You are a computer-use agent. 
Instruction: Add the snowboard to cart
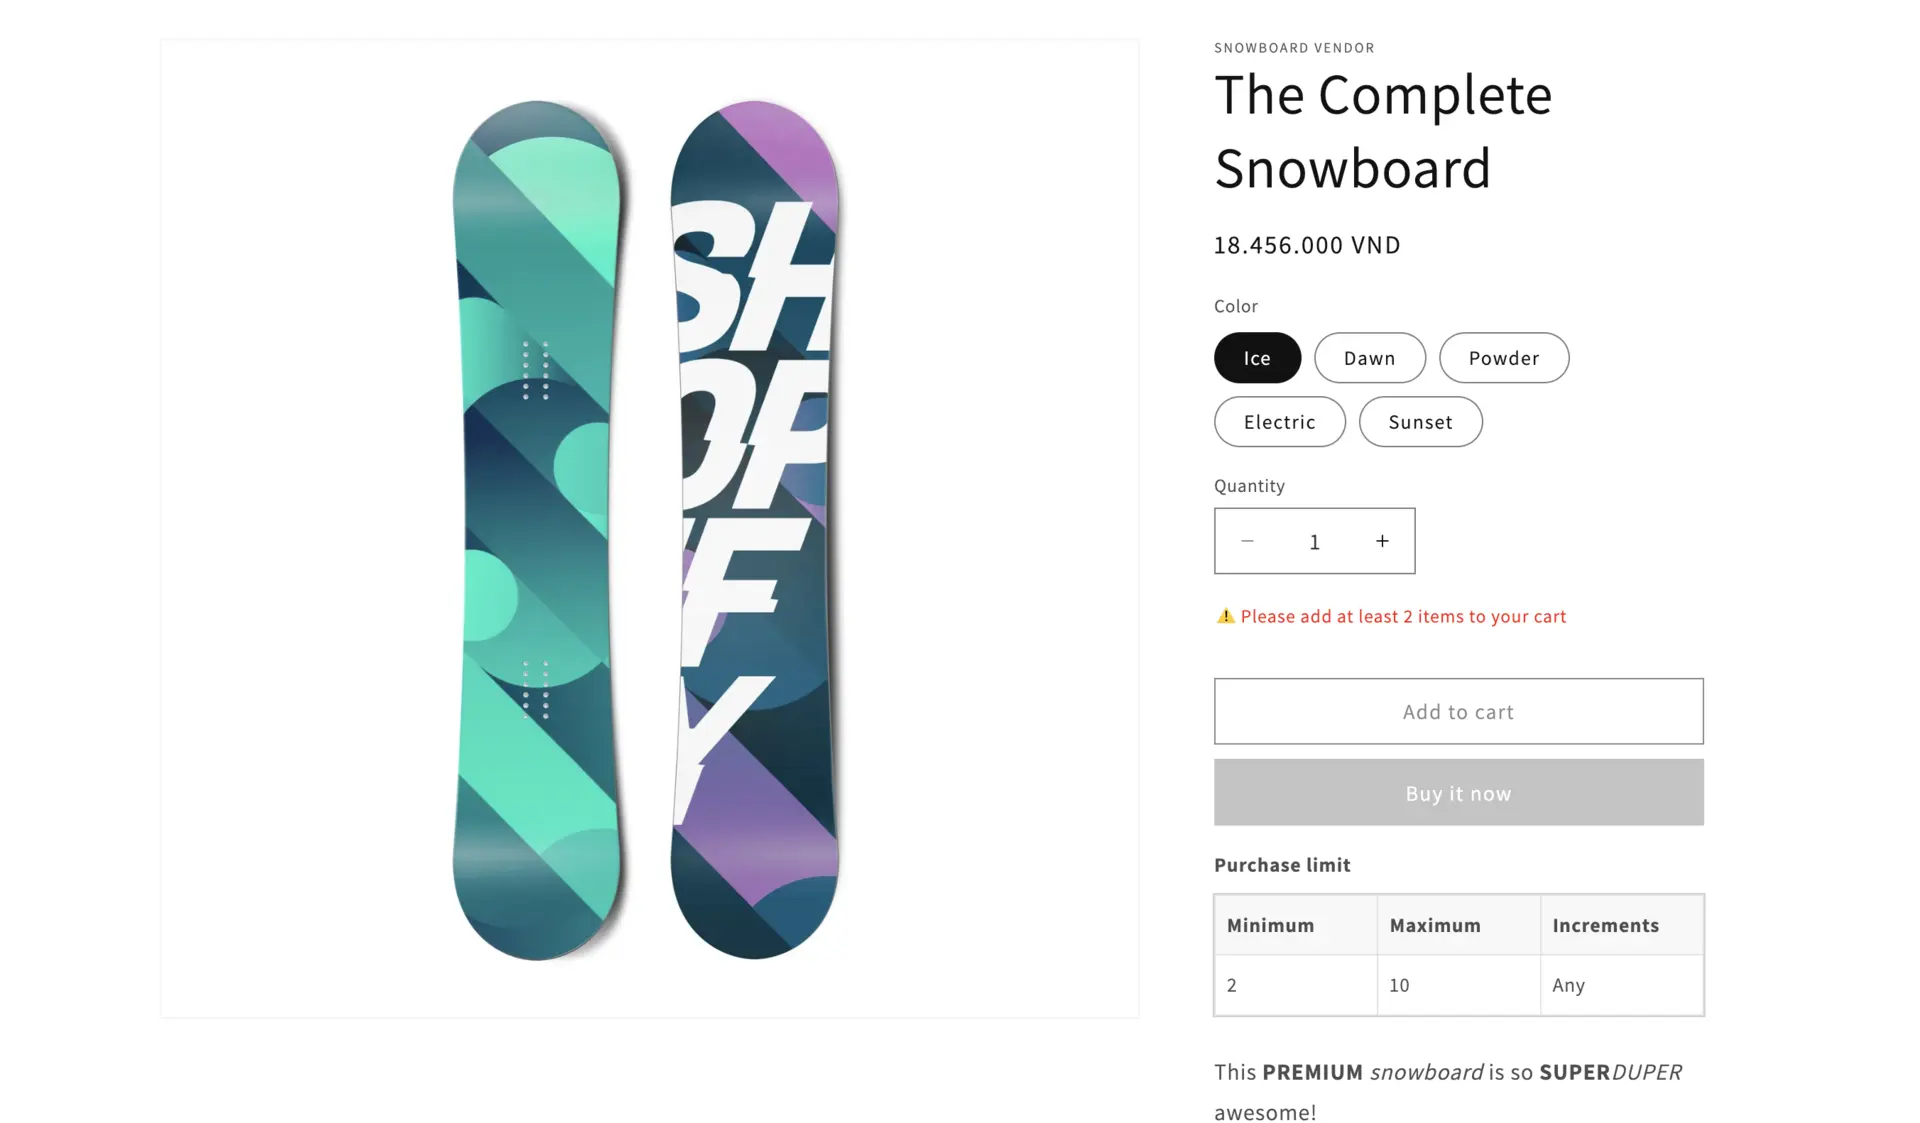click(1458, 711)
